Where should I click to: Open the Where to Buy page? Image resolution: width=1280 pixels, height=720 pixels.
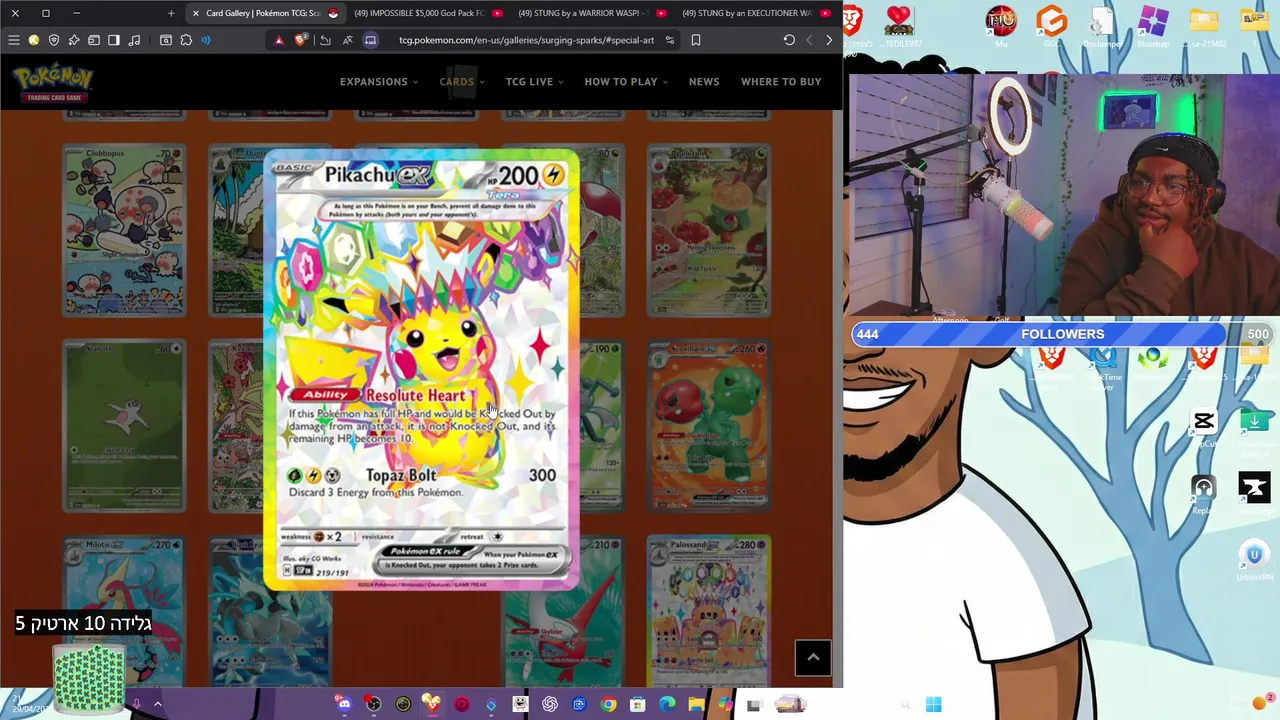pos(781,82)
